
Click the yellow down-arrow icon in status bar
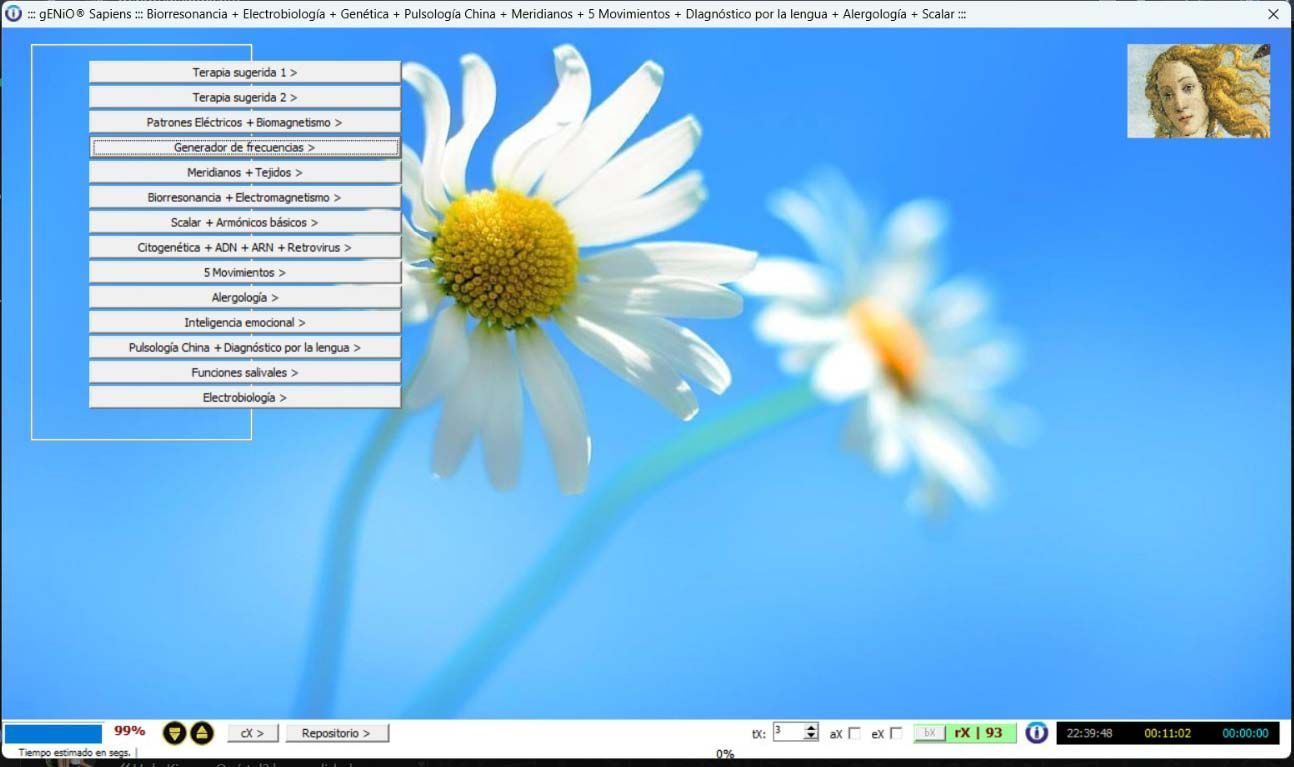(x=175, y=733)
